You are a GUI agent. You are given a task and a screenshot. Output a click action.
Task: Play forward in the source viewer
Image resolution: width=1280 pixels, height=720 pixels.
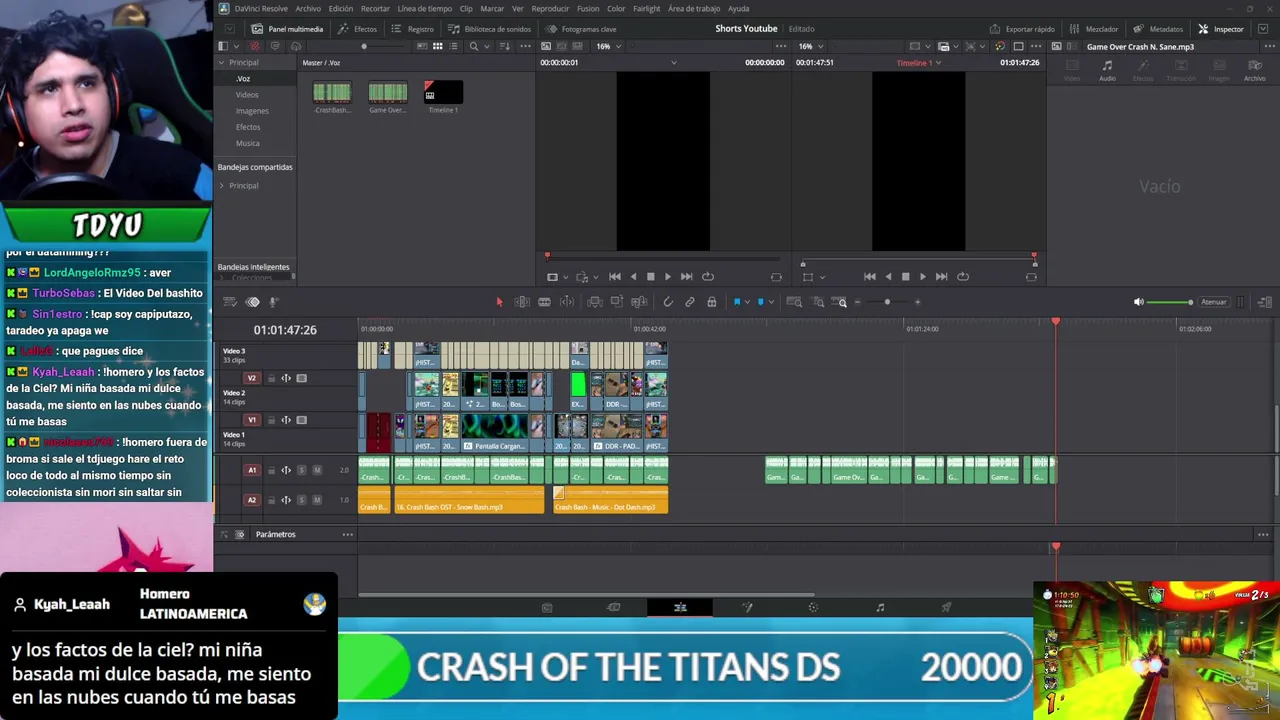tap(667, 277)
